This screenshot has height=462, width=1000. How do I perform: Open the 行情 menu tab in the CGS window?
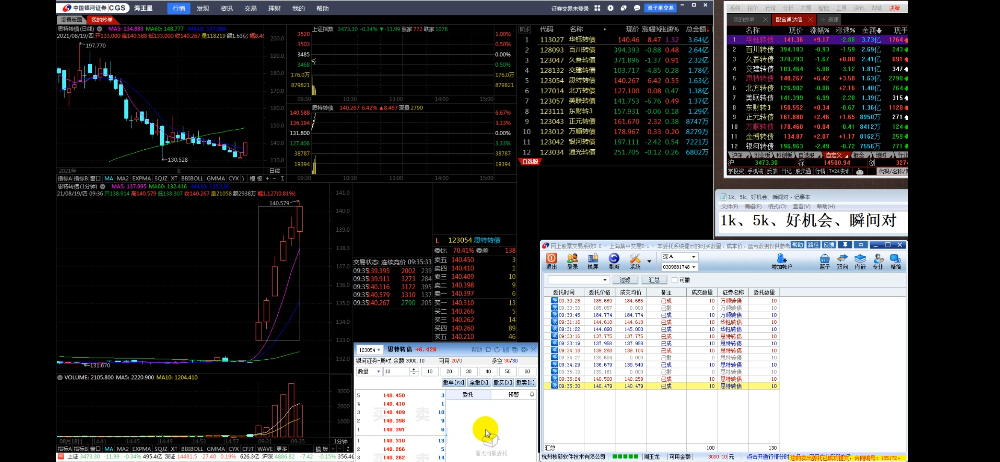(x=179, y=8)
